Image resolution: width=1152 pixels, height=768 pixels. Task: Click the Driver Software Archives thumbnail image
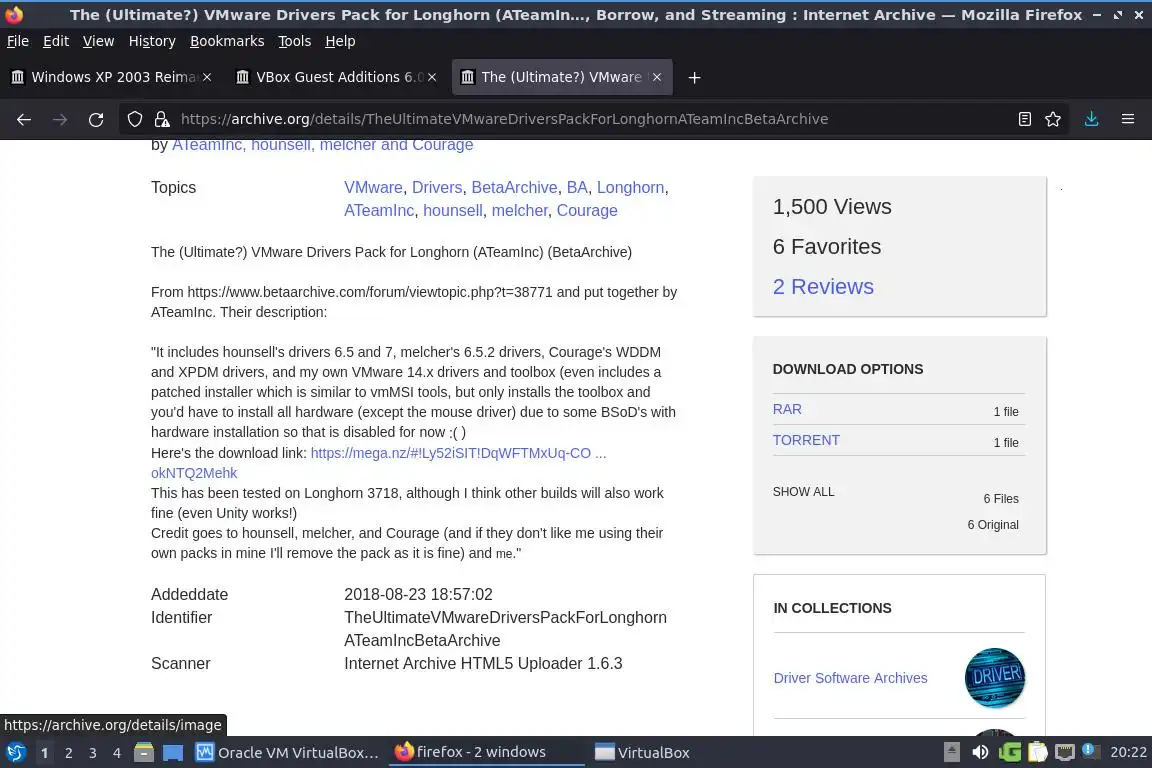pos(995,678)
